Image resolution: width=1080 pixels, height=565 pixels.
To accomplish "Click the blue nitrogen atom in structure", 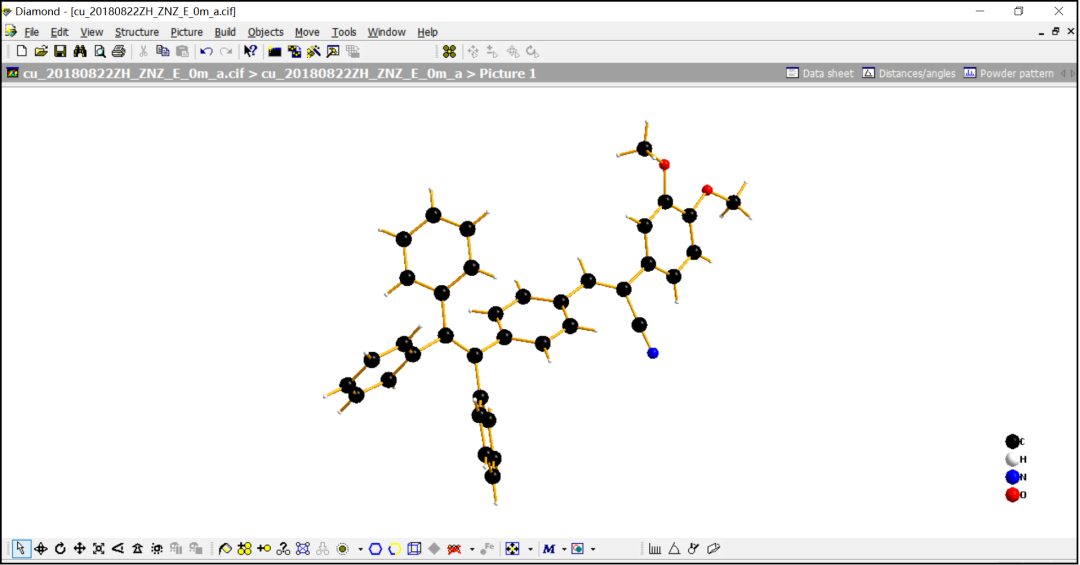I will click(x=653, y=353).
